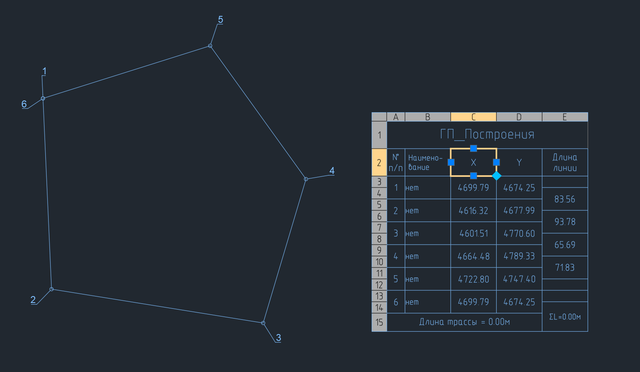Select column header B of the table
The width and height of the screenshot is (640, 372).
427,117
